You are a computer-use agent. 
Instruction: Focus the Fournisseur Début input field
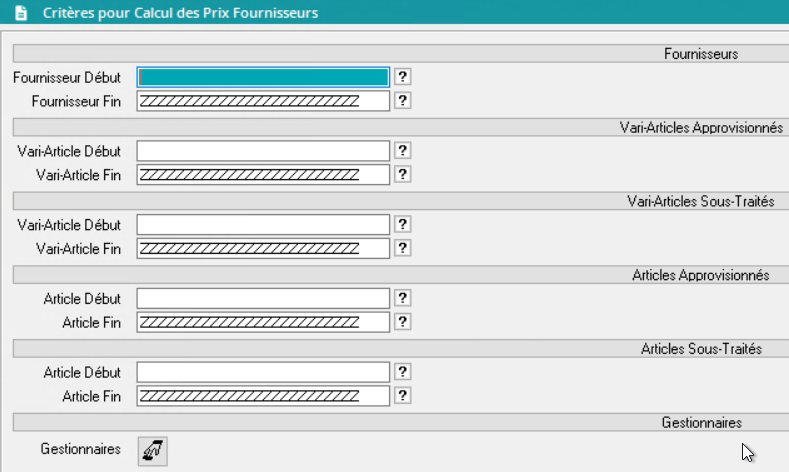[x=263, y=76]
